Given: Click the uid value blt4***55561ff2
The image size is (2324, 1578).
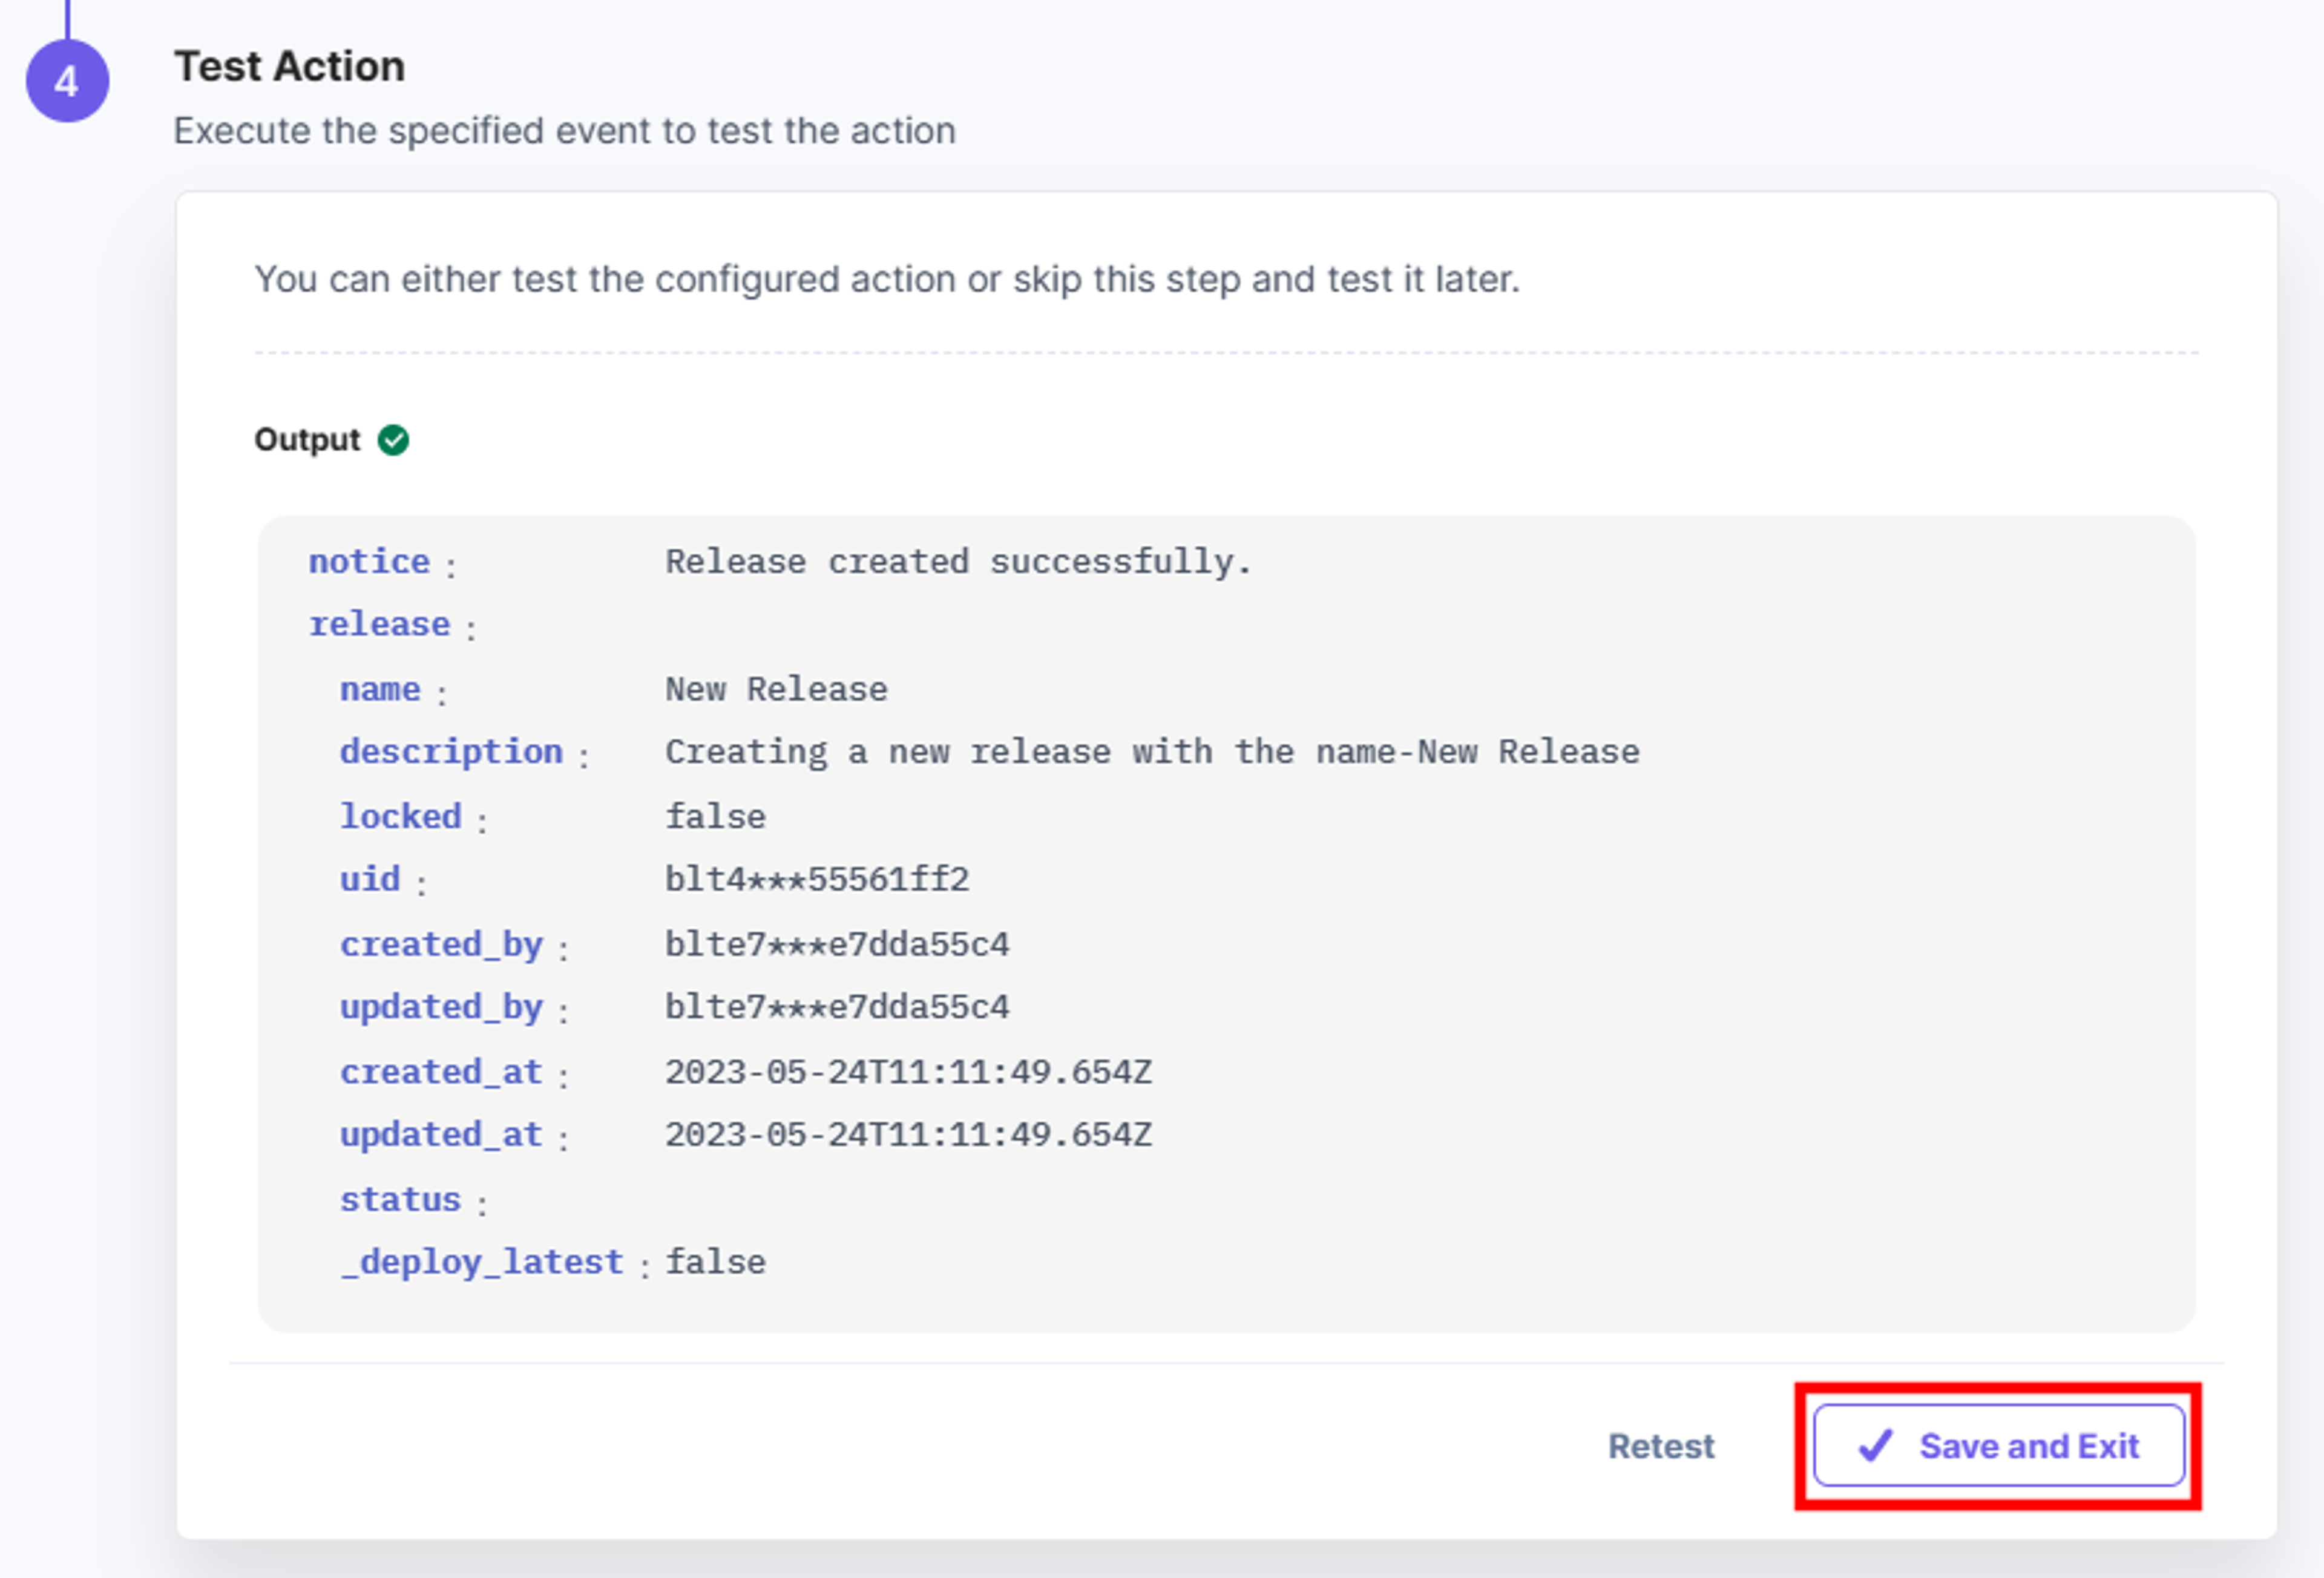Looking at the screenshot, I should click(817, 880).
